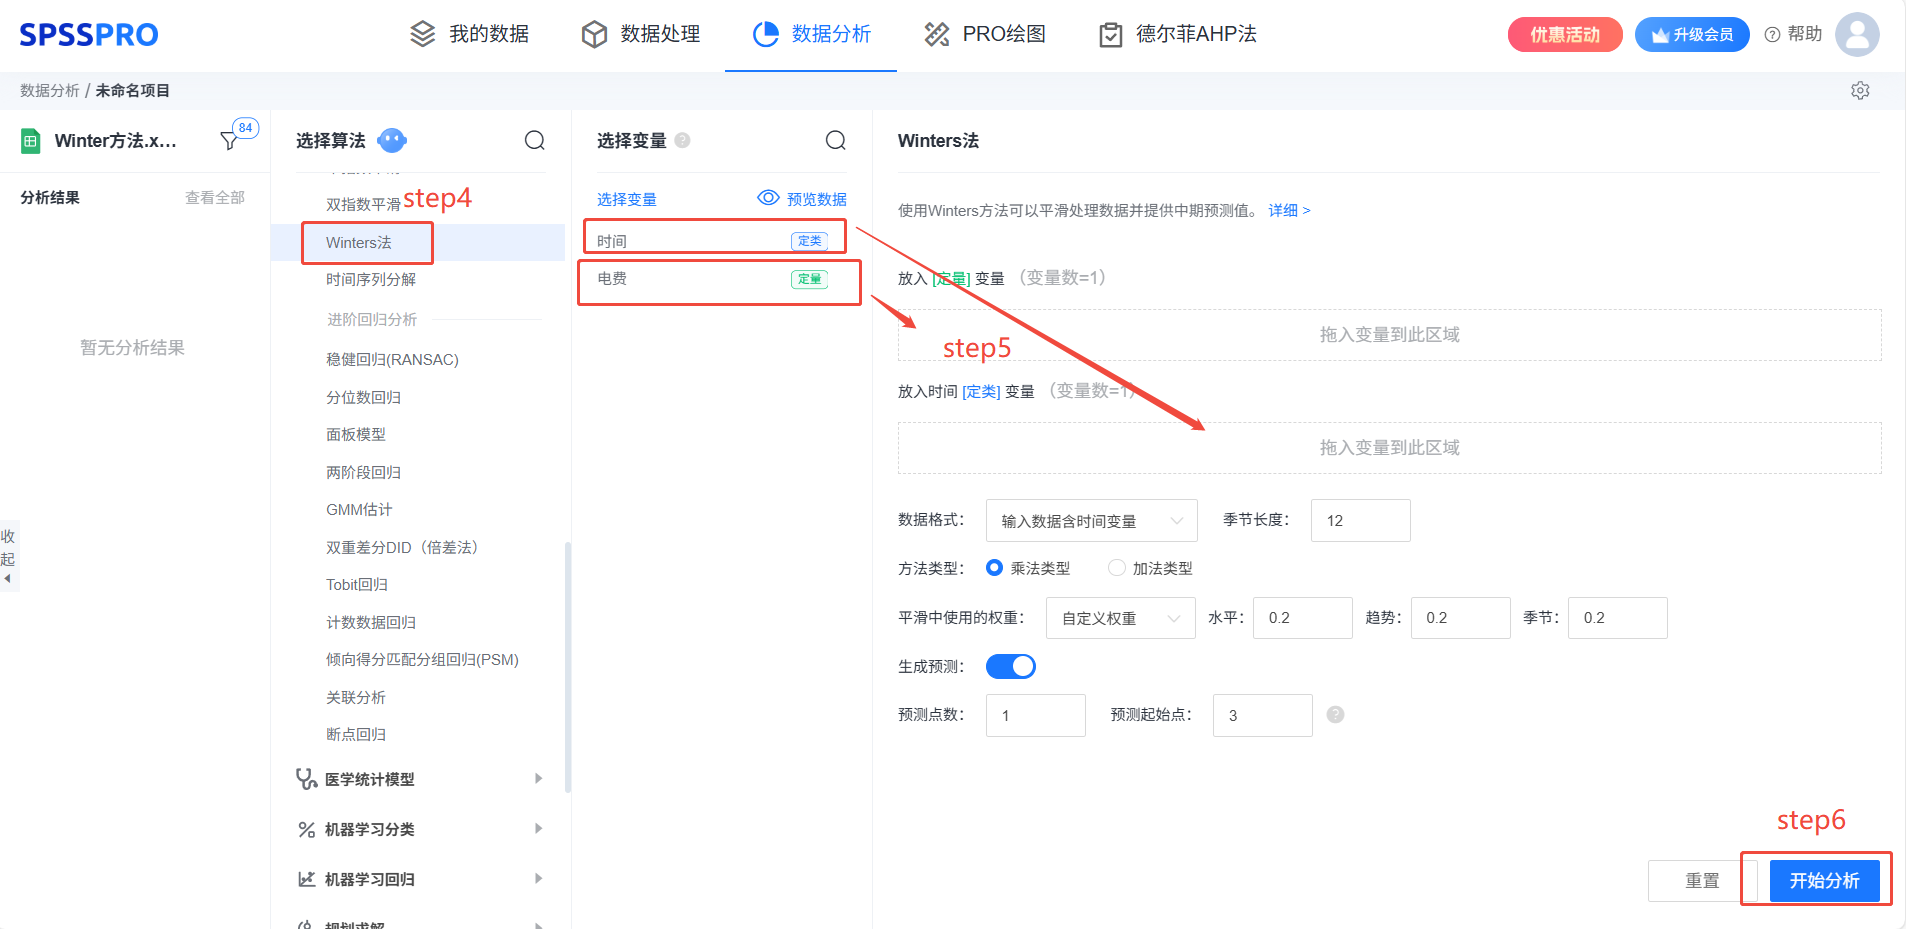Click the filter funnel icon with 84 badge
The image size is (1906, 929).
230,141
